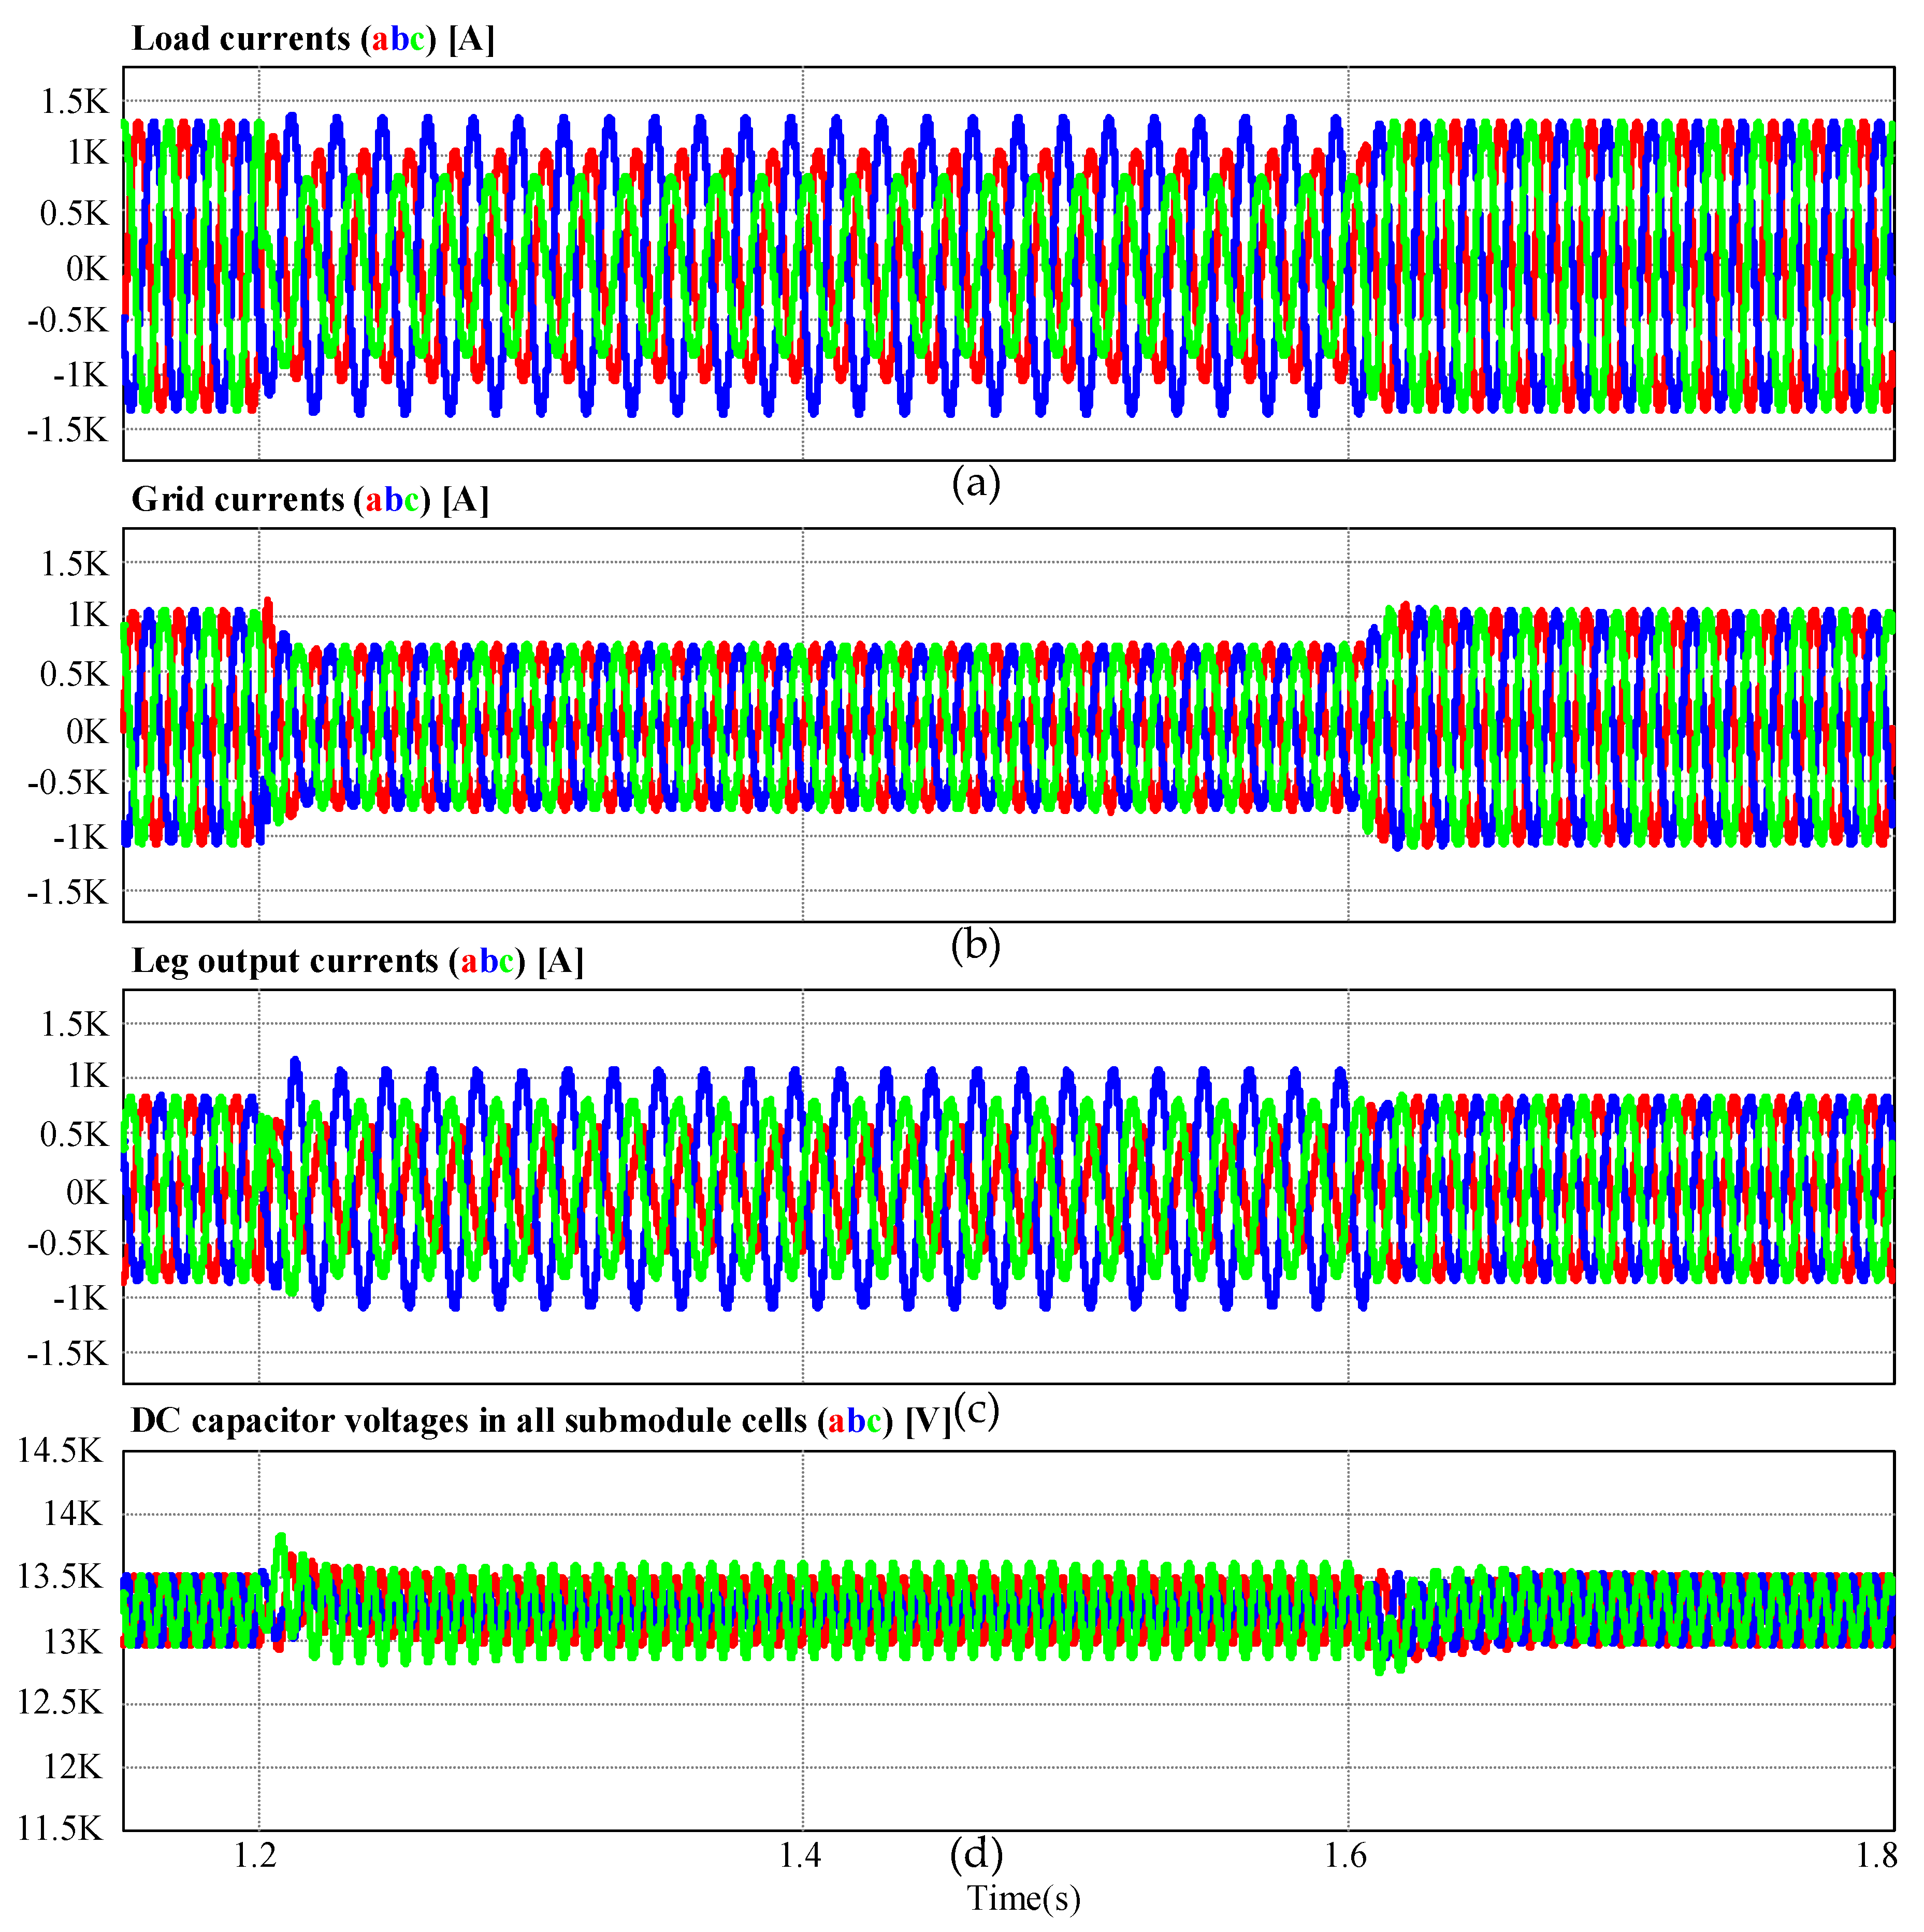Image resolution: width=1924 pixels, height=1932 pixels.
Task: Click 0.5K tick in Load currents plot
Action: click(74, 213)
